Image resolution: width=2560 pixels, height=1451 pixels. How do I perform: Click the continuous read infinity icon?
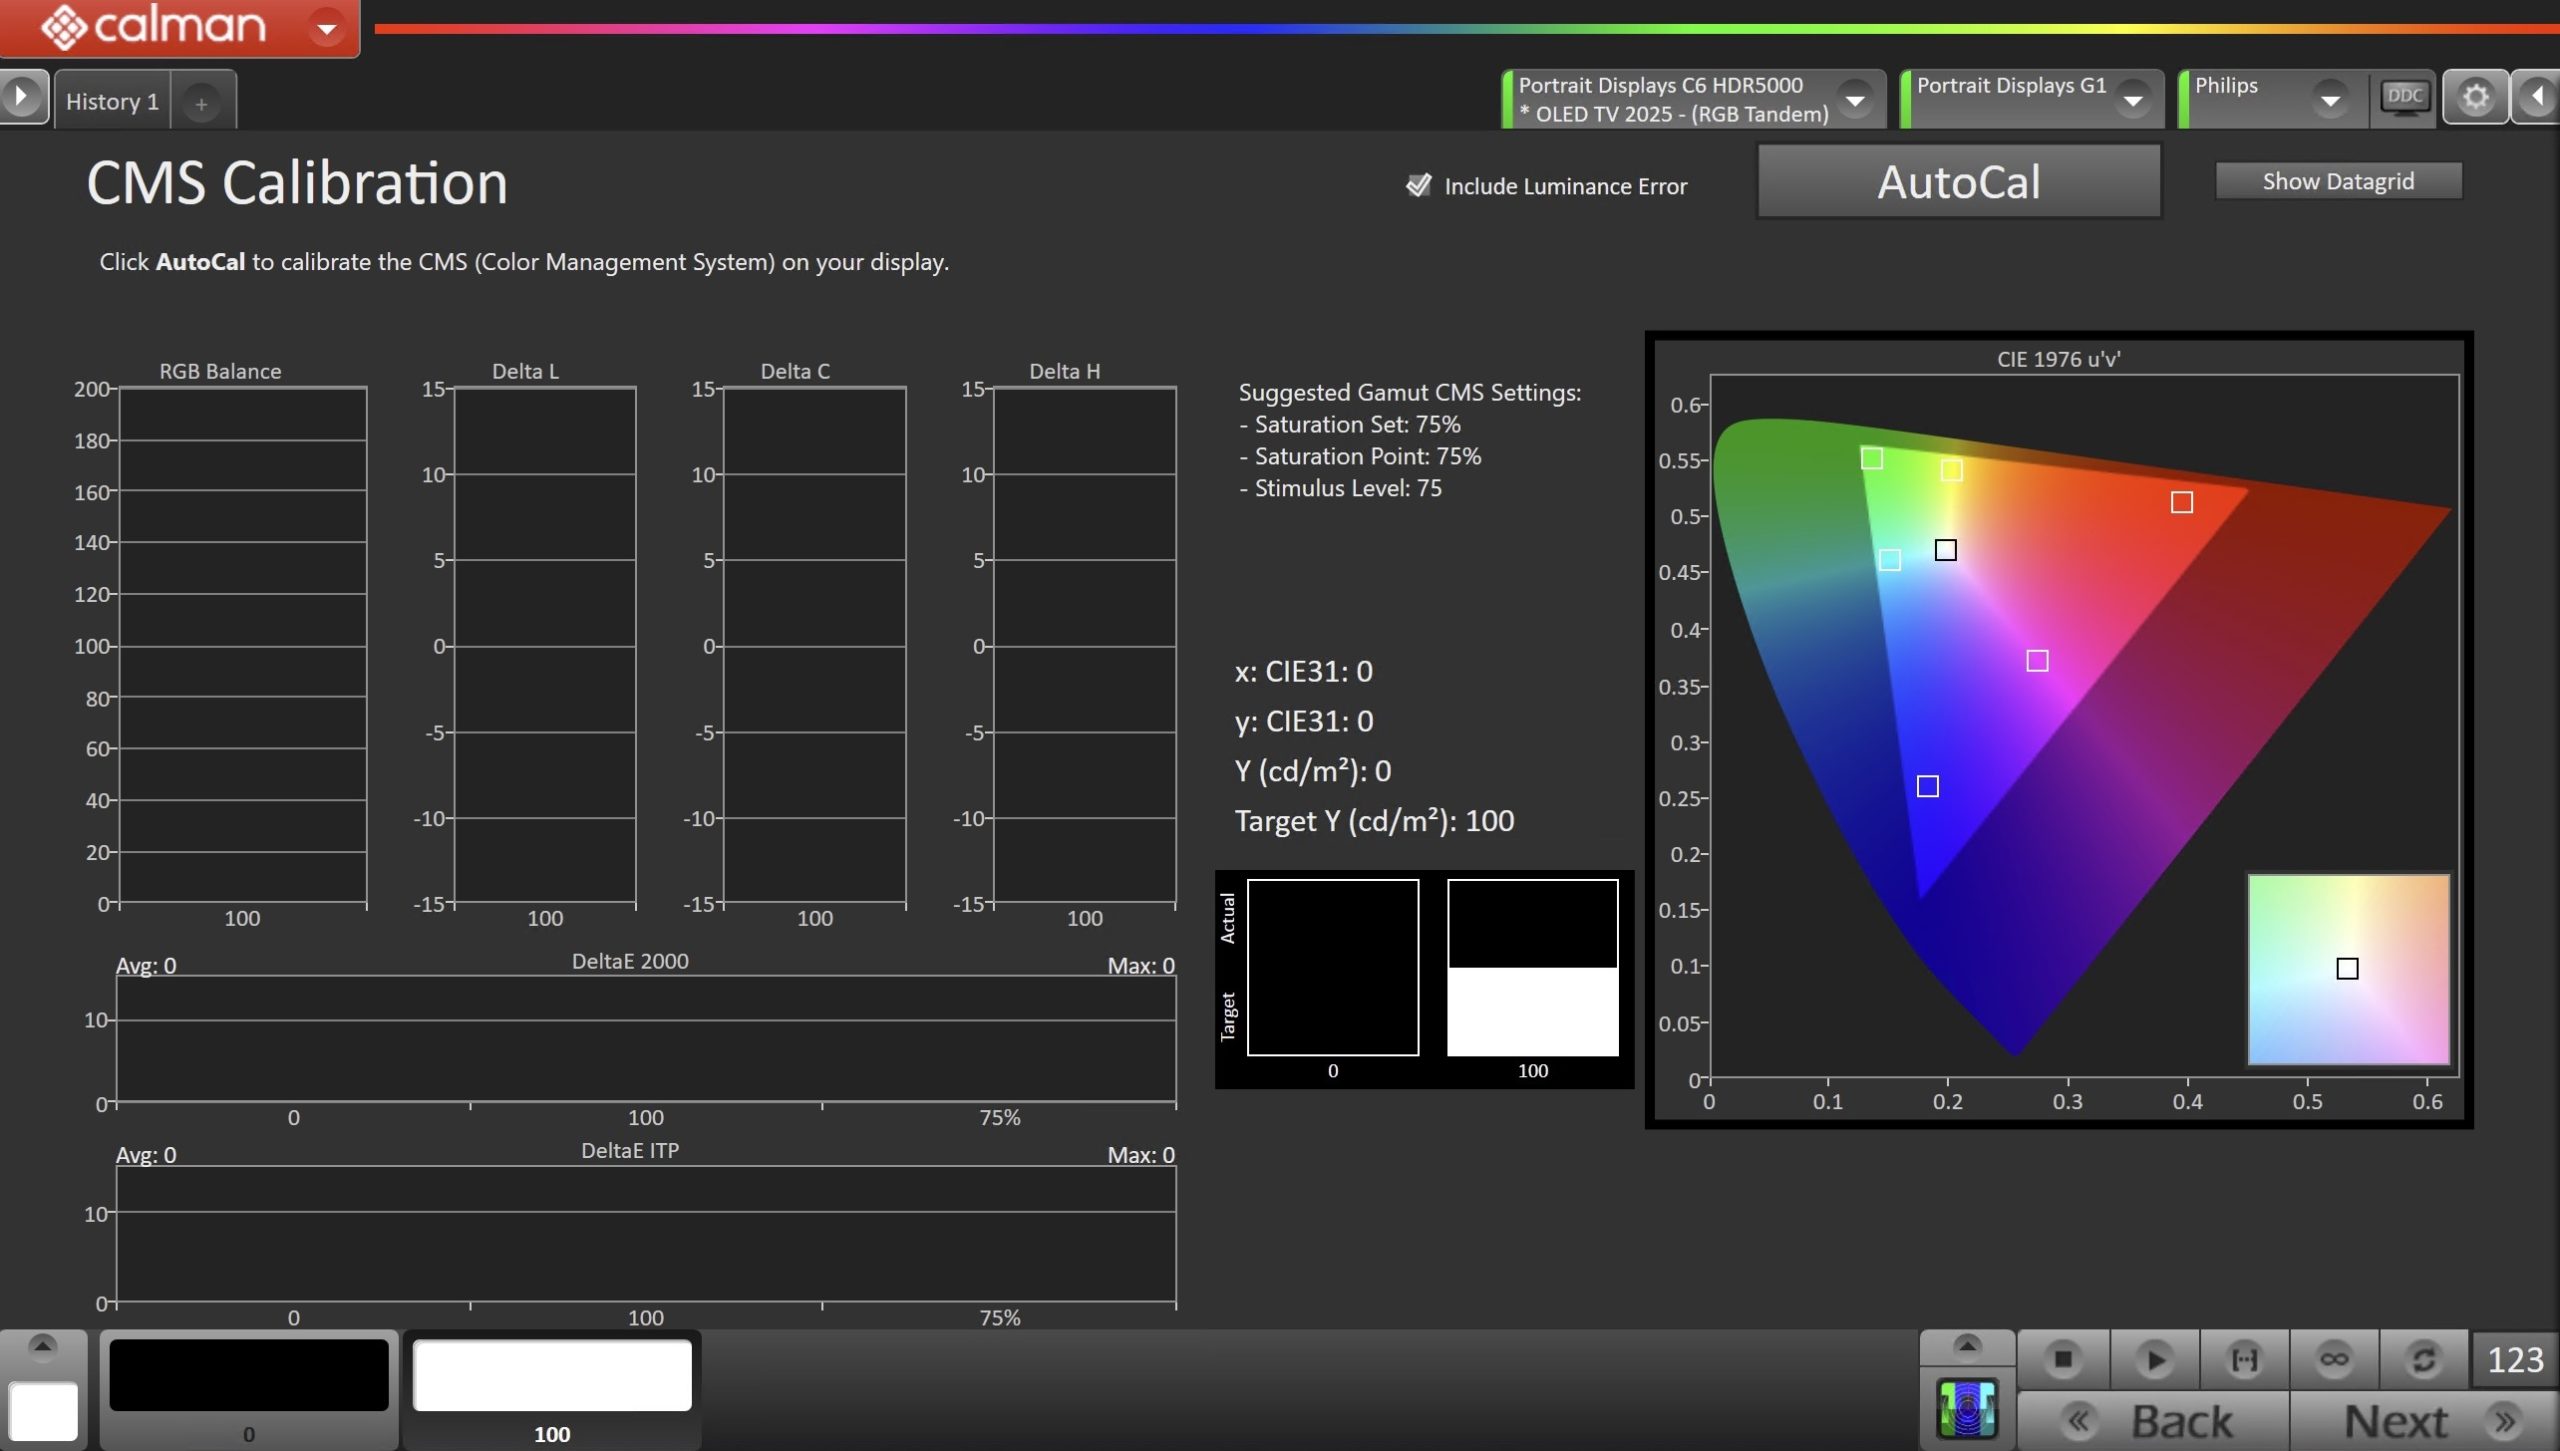point(2334,1359)
